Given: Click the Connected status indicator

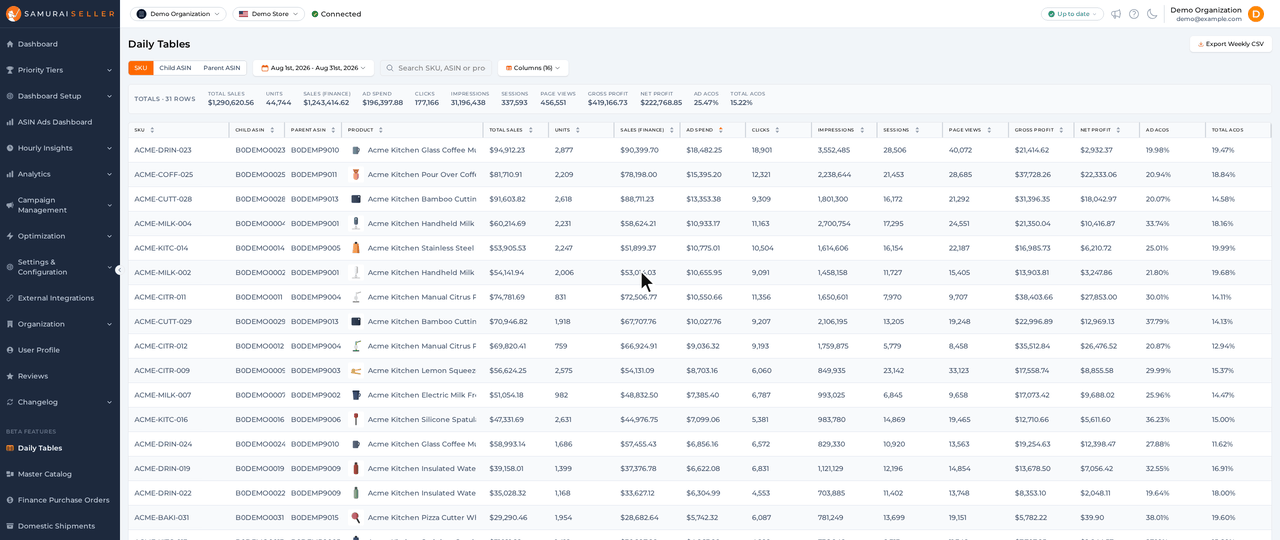Looking at the screenshot, I should pyautogui.click(x=336, y=14).
